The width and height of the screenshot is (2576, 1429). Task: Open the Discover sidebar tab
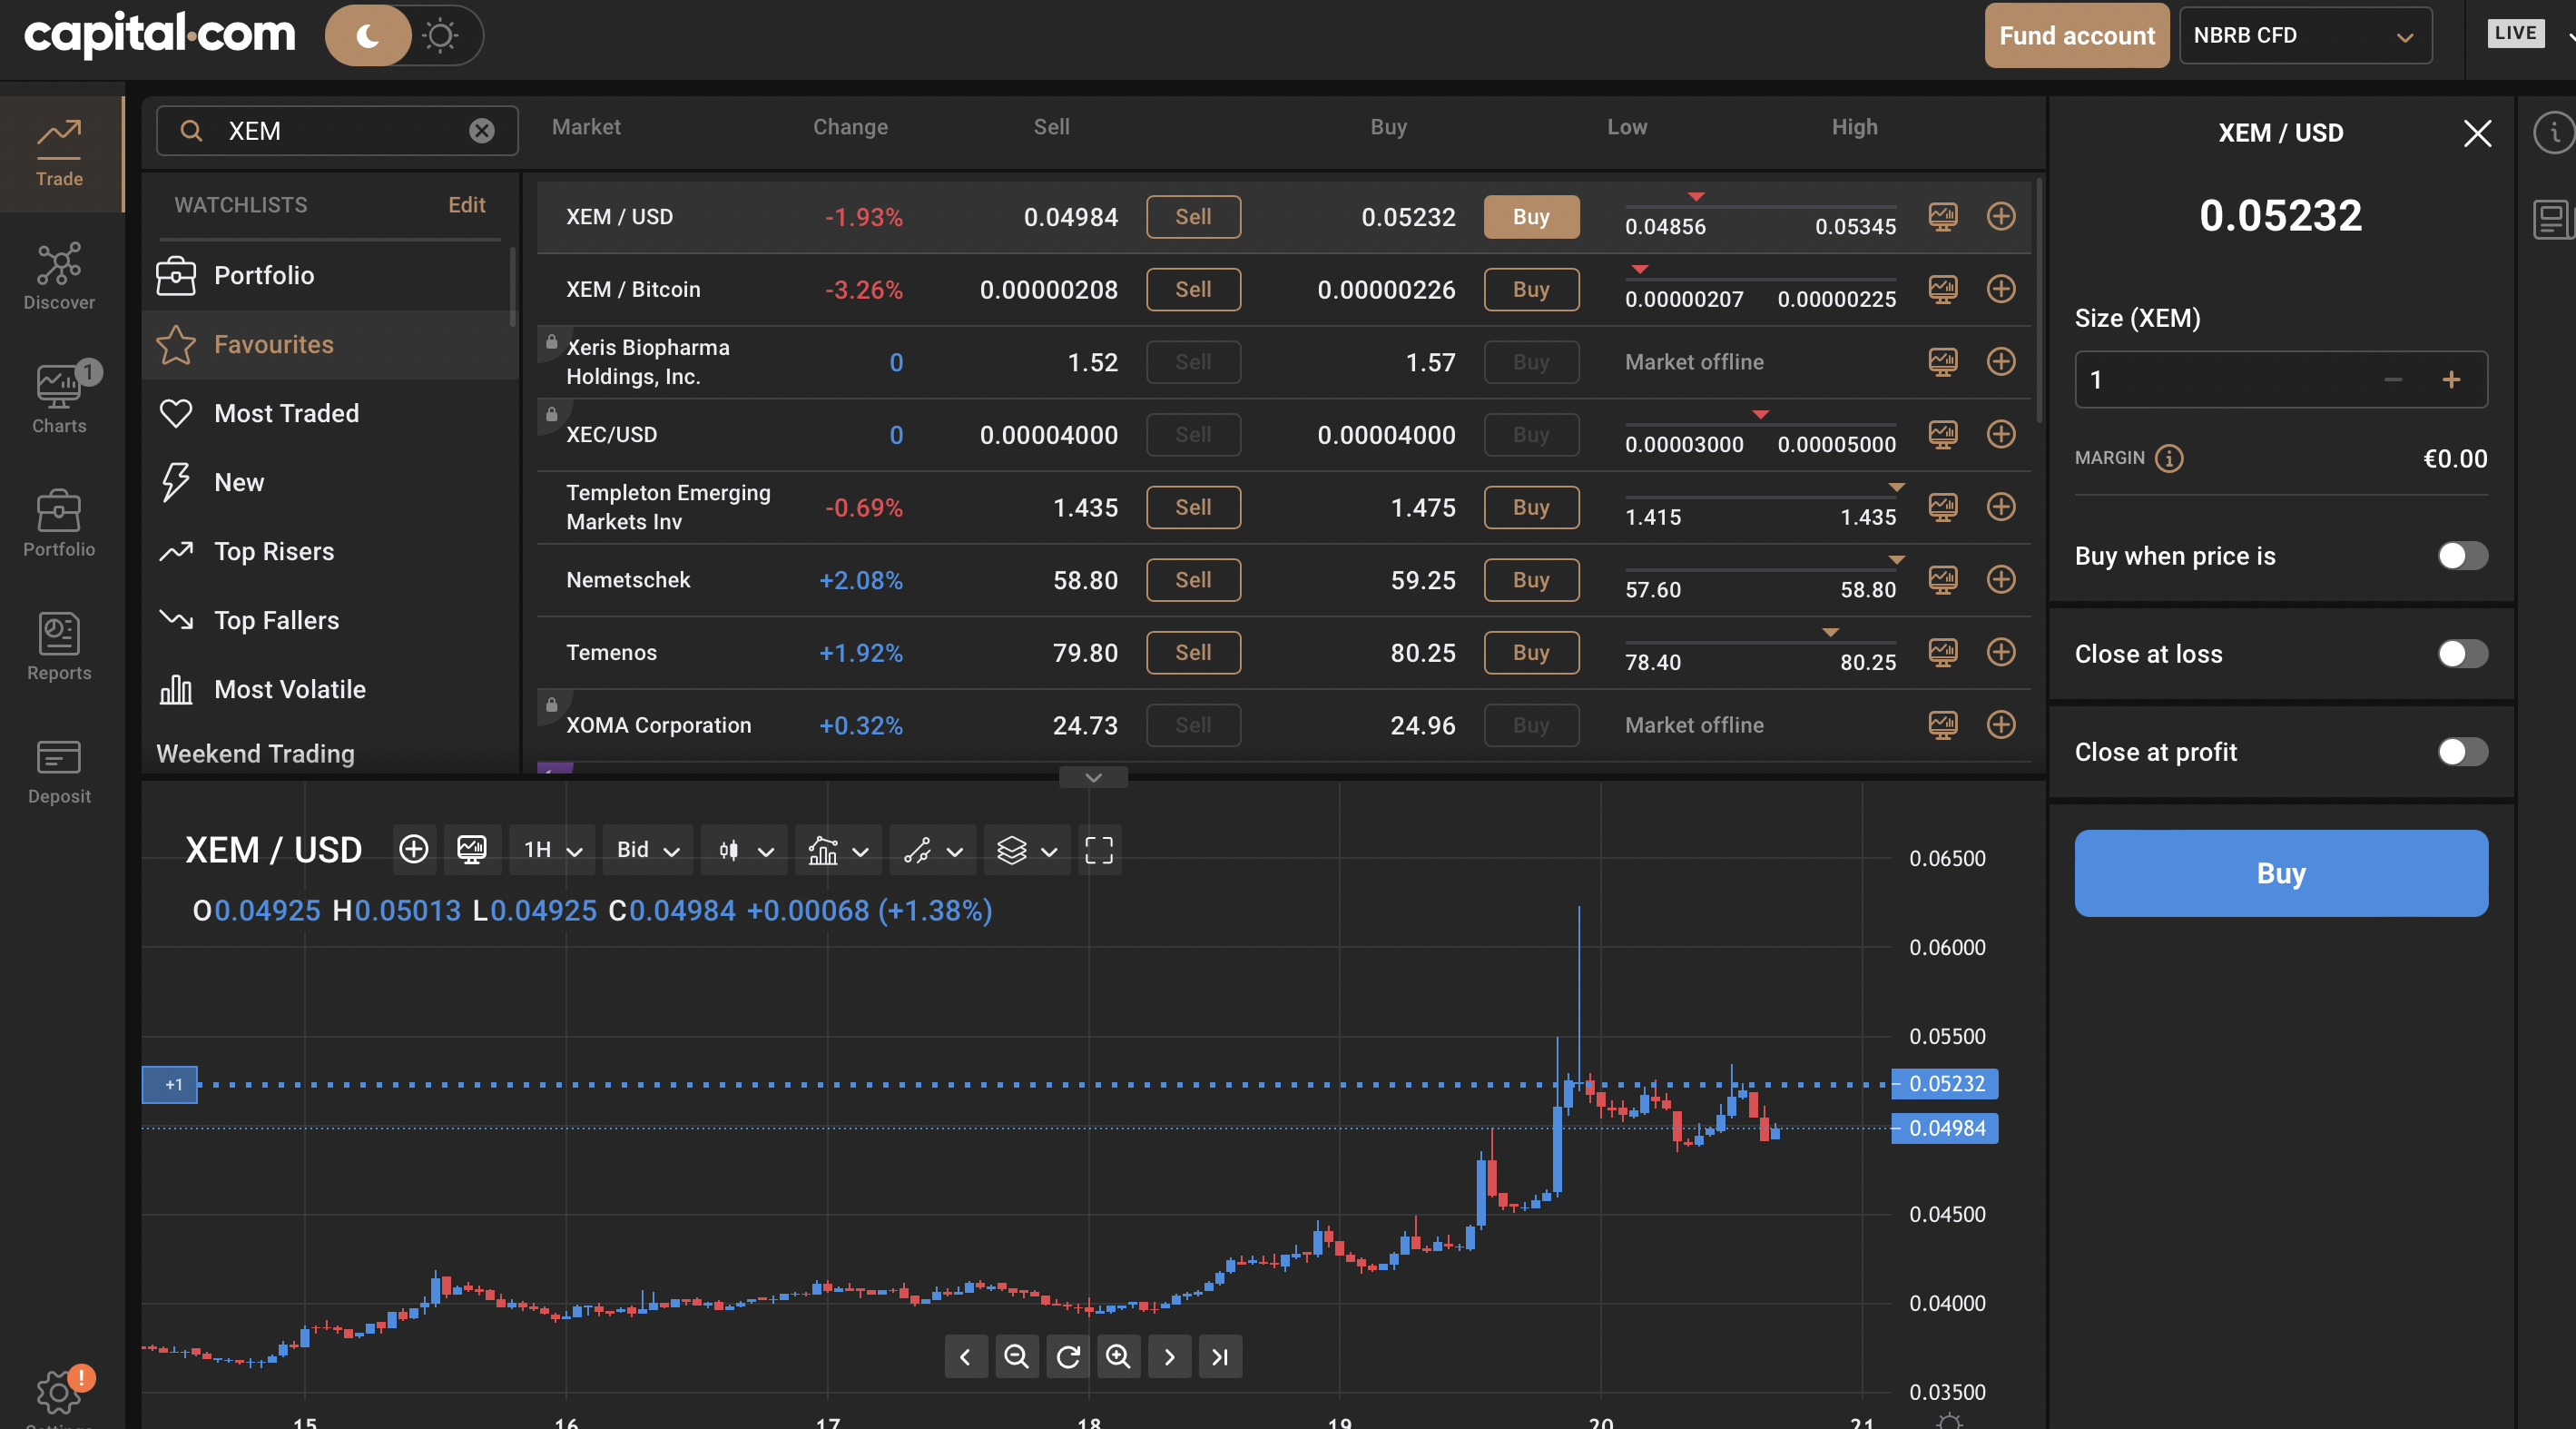59,277
